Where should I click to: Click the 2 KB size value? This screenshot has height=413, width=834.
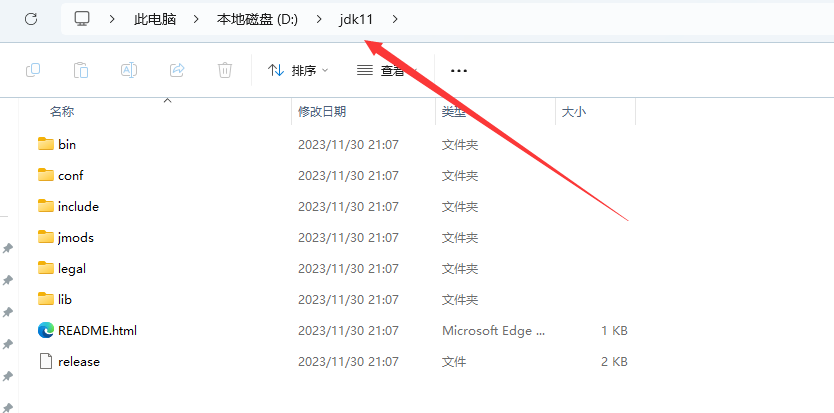click(614, 361)
